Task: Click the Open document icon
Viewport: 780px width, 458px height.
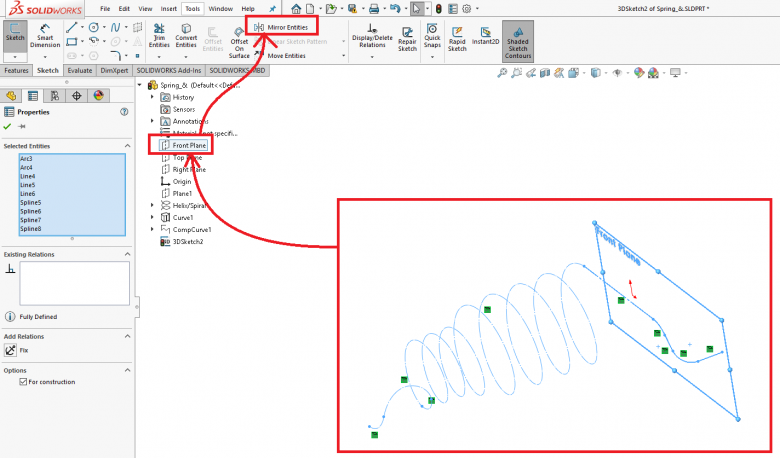Action: (x=330, y=8)
